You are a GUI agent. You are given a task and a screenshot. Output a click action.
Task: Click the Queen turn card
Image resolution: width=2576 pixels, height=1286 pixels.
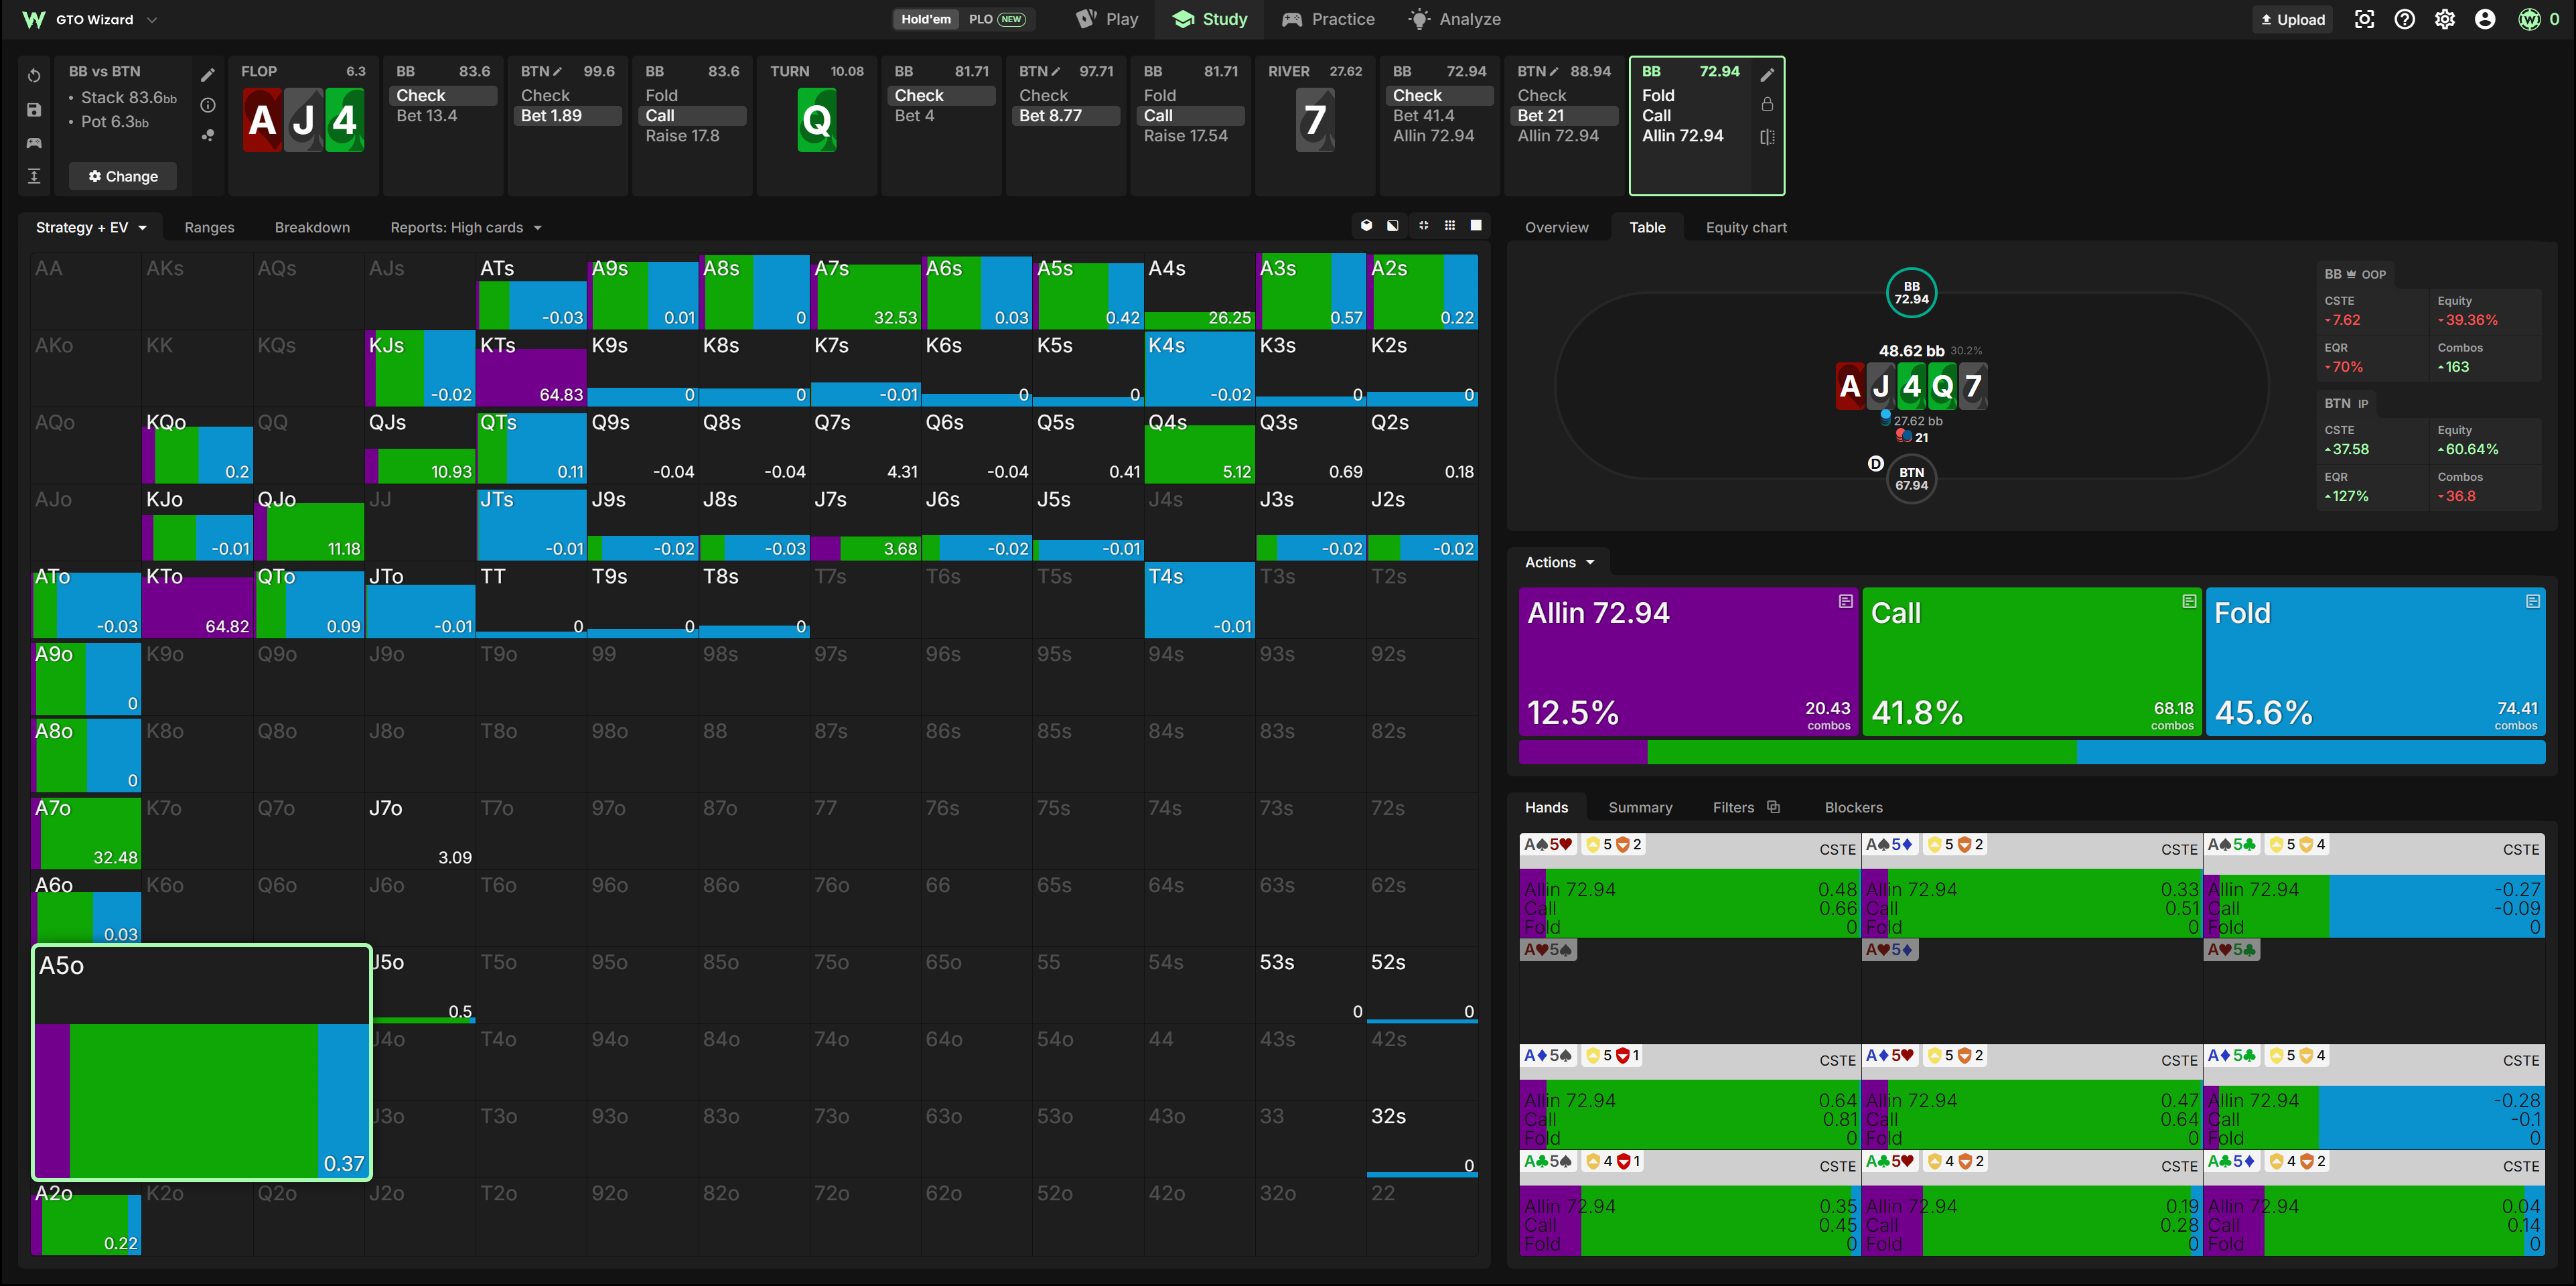[816, 120]
